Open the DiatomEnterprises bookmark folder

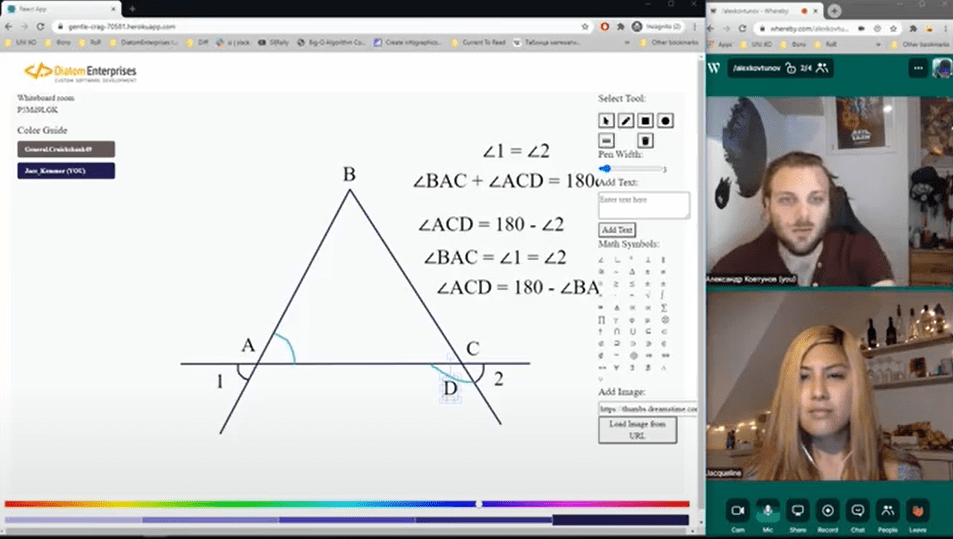pos(143,43)
